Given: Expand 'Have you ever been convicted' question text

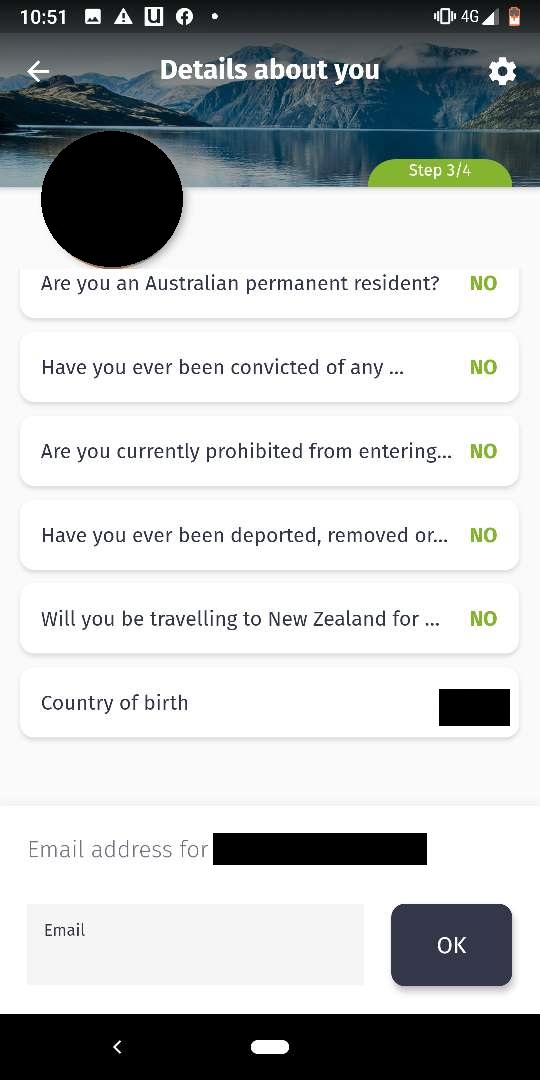Looking at the screenshot, I should (x=222, y=367).
